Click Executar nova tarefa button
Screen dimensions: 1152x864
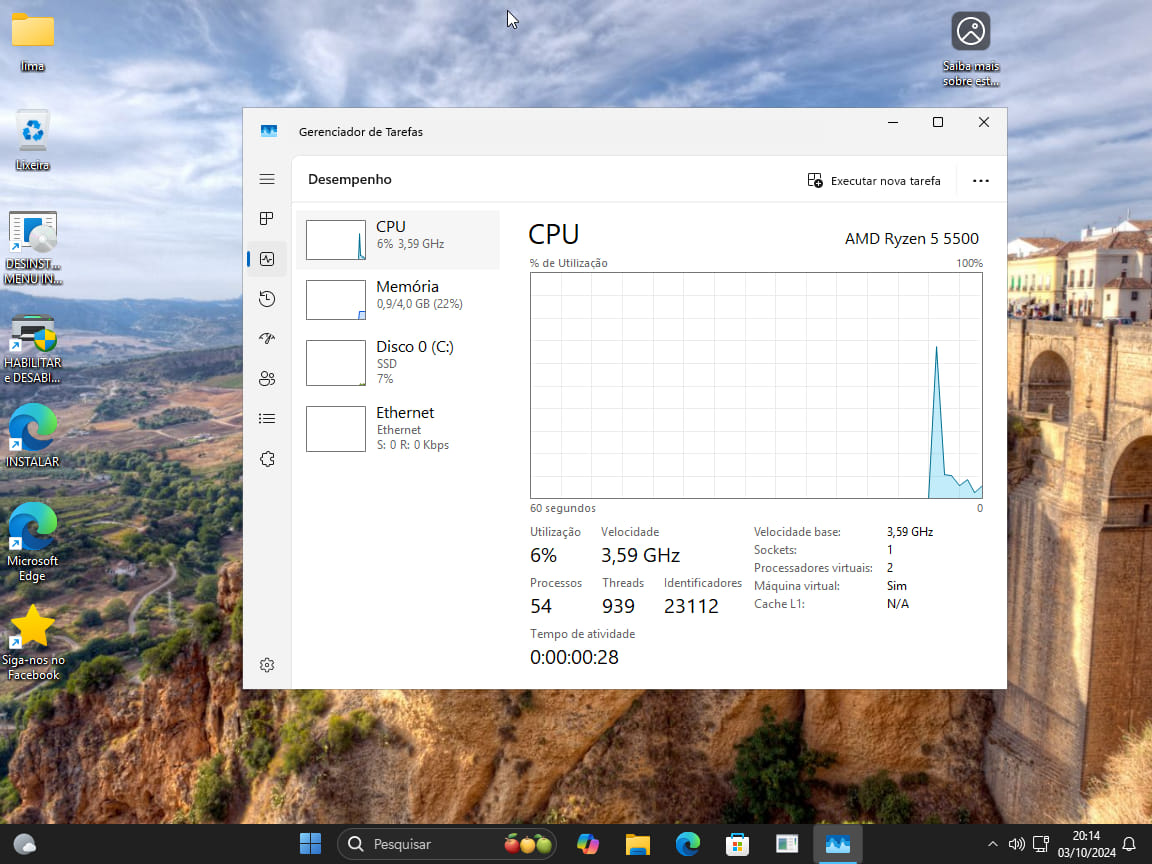874,181
